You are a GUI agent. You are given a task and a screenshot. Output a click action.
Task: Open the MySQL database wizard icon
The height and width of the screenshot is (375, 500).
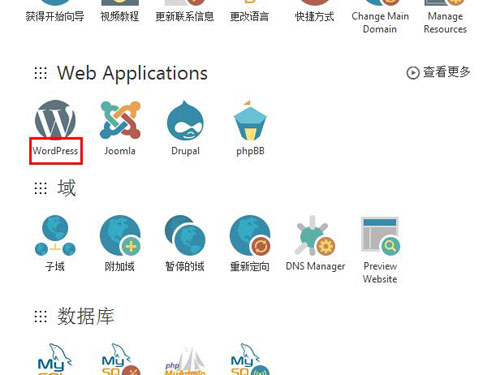pyautogui.click(x=120, y=359)
